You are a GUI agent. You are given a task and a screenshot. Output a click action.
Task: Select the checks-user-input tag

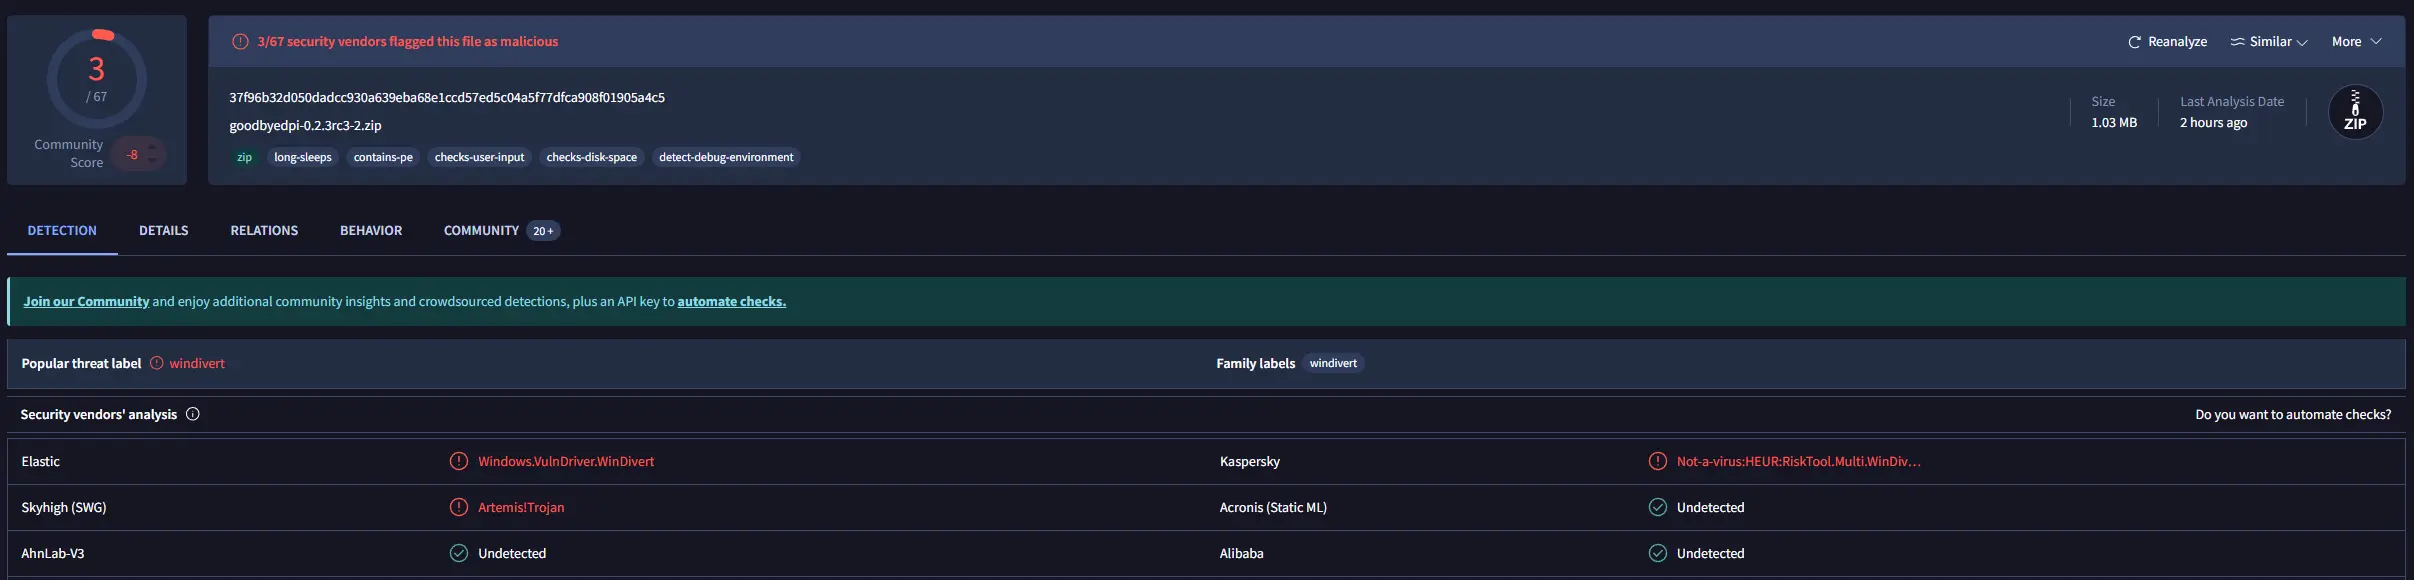(479, 158)
